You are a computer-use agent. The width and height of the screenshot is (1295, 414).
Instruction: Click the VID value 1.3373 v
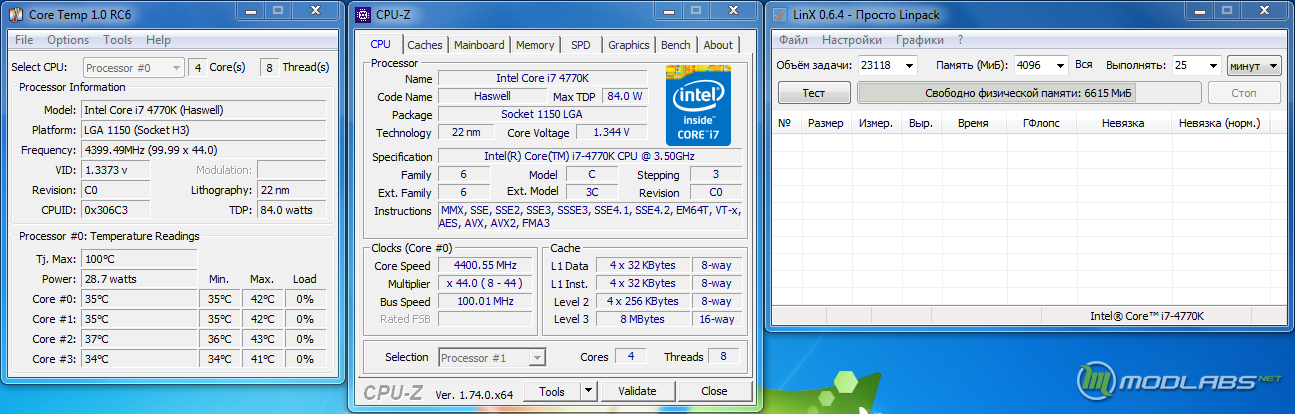click(x=115, y=170)
